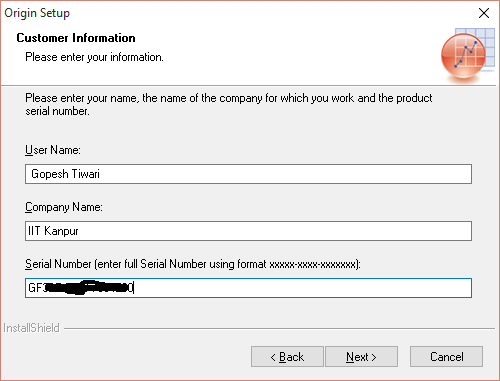500x381 pixels.
Task: Click the 'Please enter your information.' text
Action: click(x=94, y=57)
